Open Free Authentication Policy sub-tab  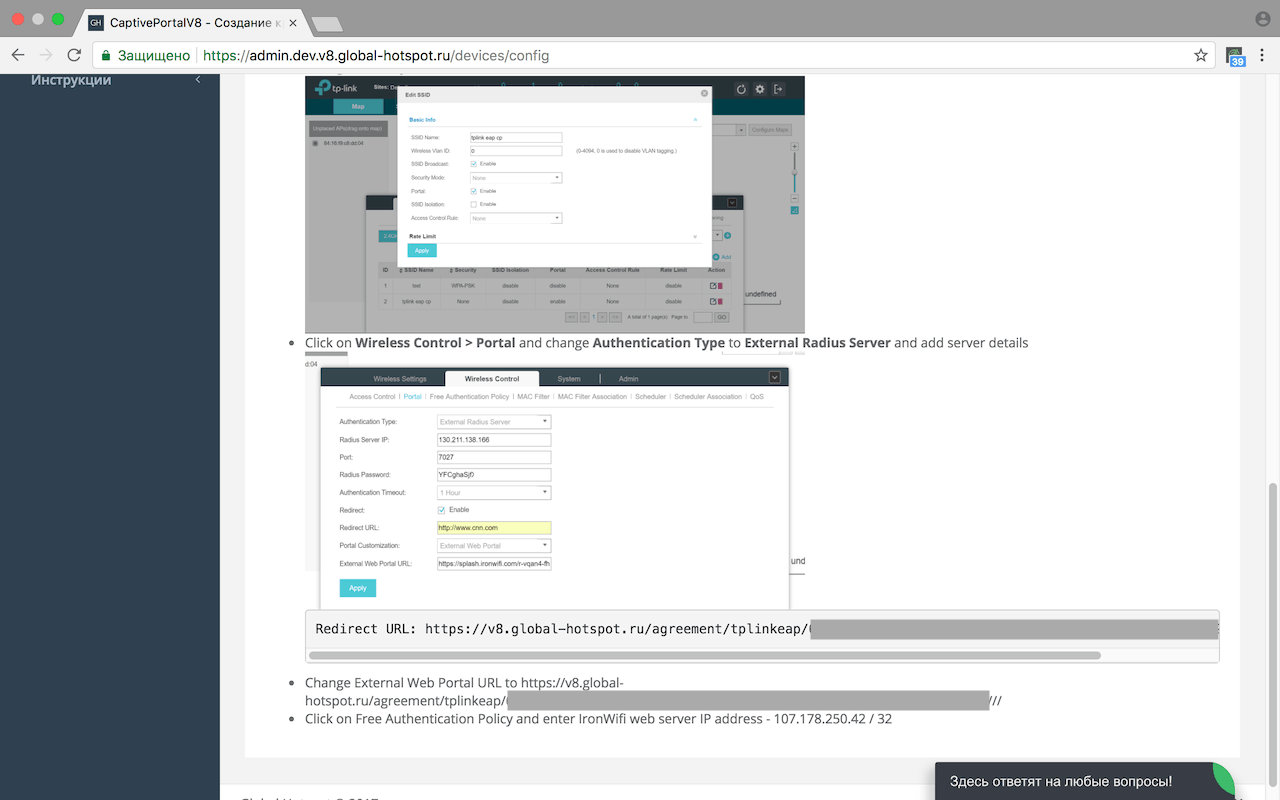pos(469,397)
